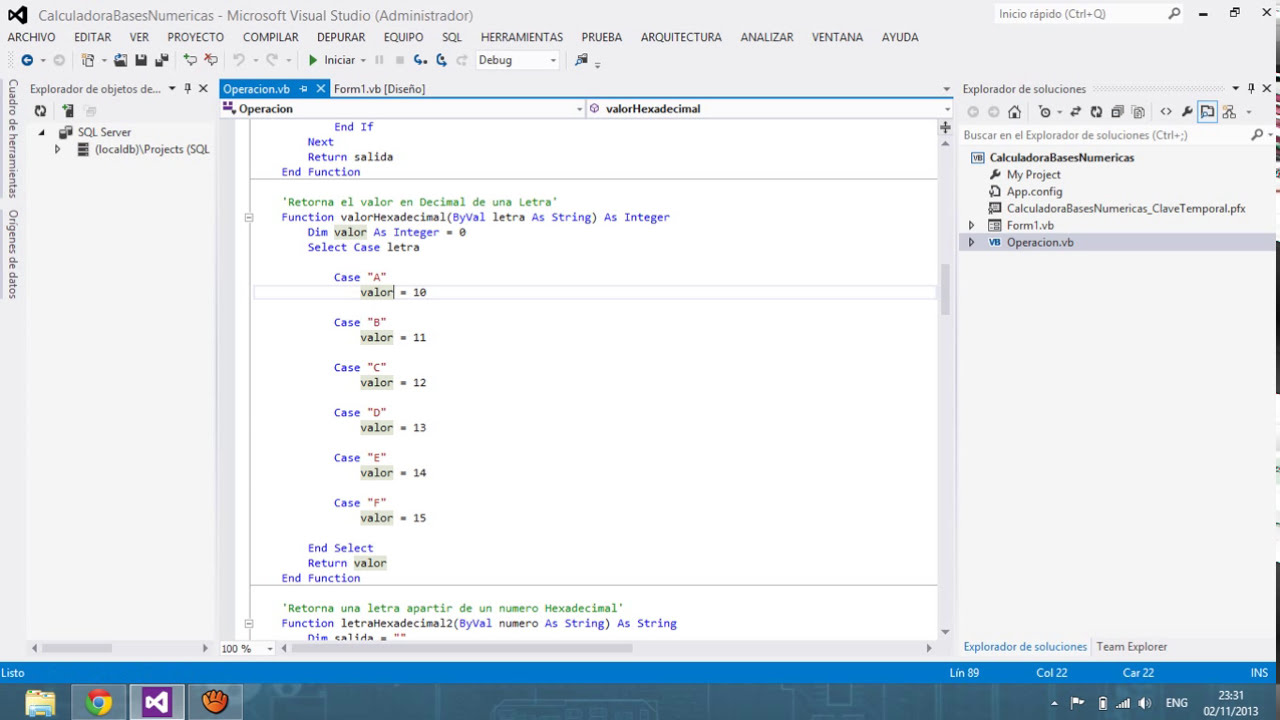The width and height of the screenshot is (1280, 720).
Task: Click the New Project toolbar icon
Action: 88,60
